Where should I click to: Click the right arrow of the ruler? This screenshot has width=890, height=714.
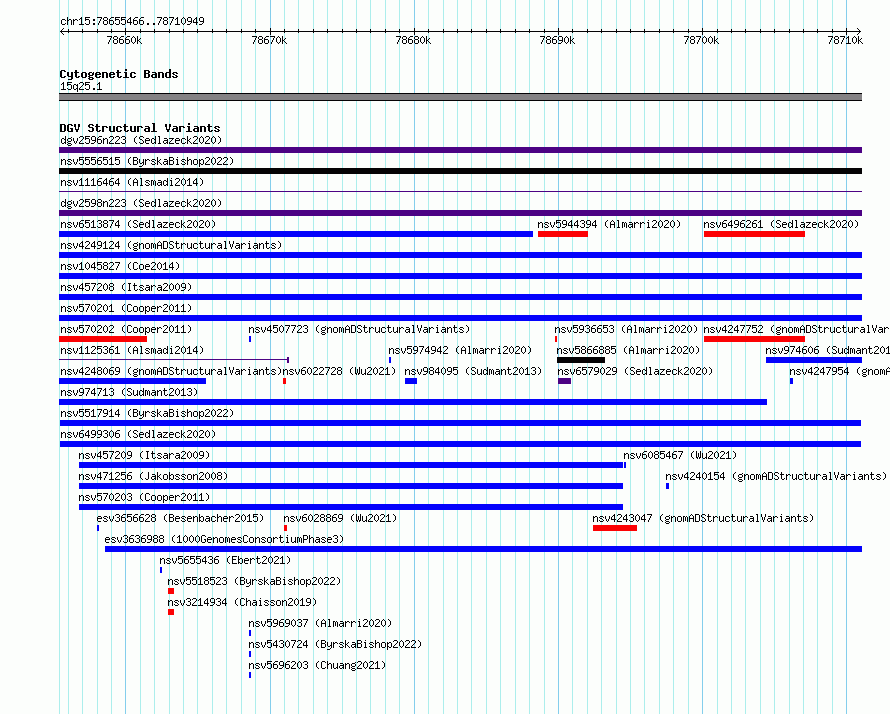point(858,31)
